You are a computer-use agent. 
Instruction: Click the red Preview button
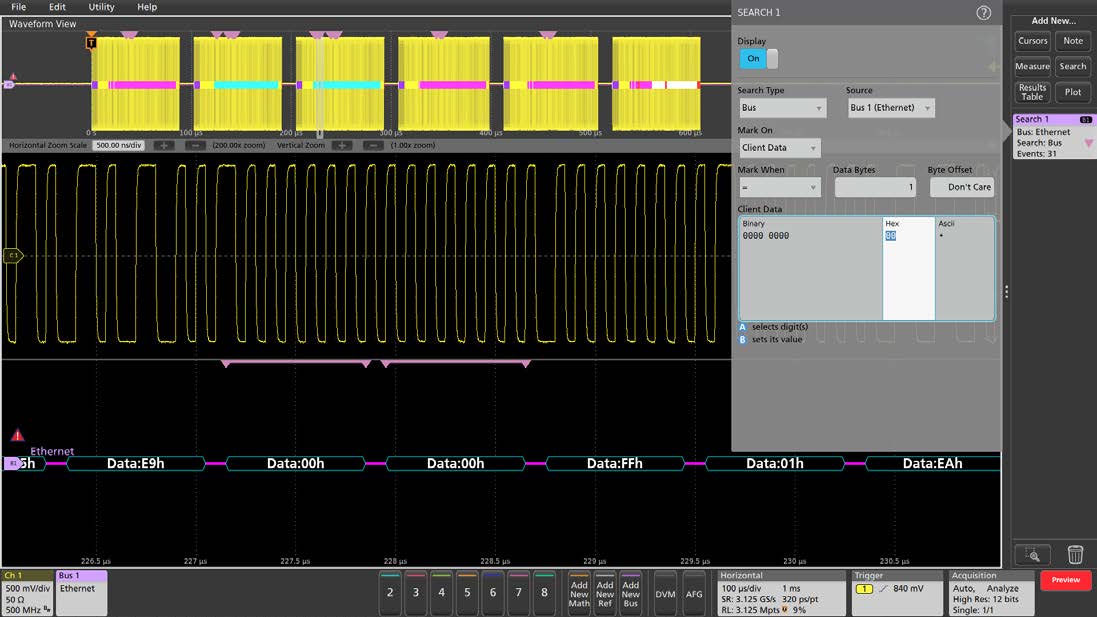pyautogui.click(x=1064, y=580)
